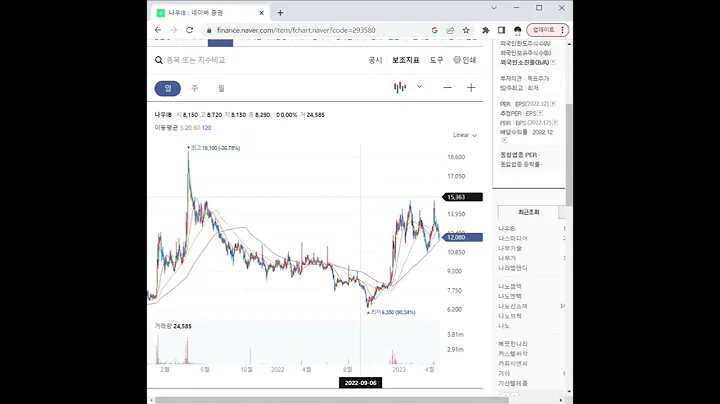This screenshot has width=720, height=404.
Task: Open 나무가 in recent list
Action: pos(507,258)
